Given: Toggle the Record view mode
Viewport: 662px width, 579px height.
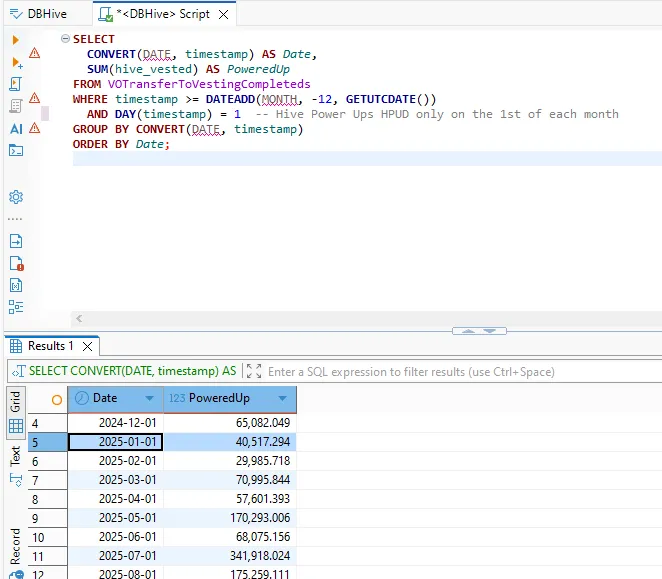Looking at the screenshot, I should coord(16,546).
